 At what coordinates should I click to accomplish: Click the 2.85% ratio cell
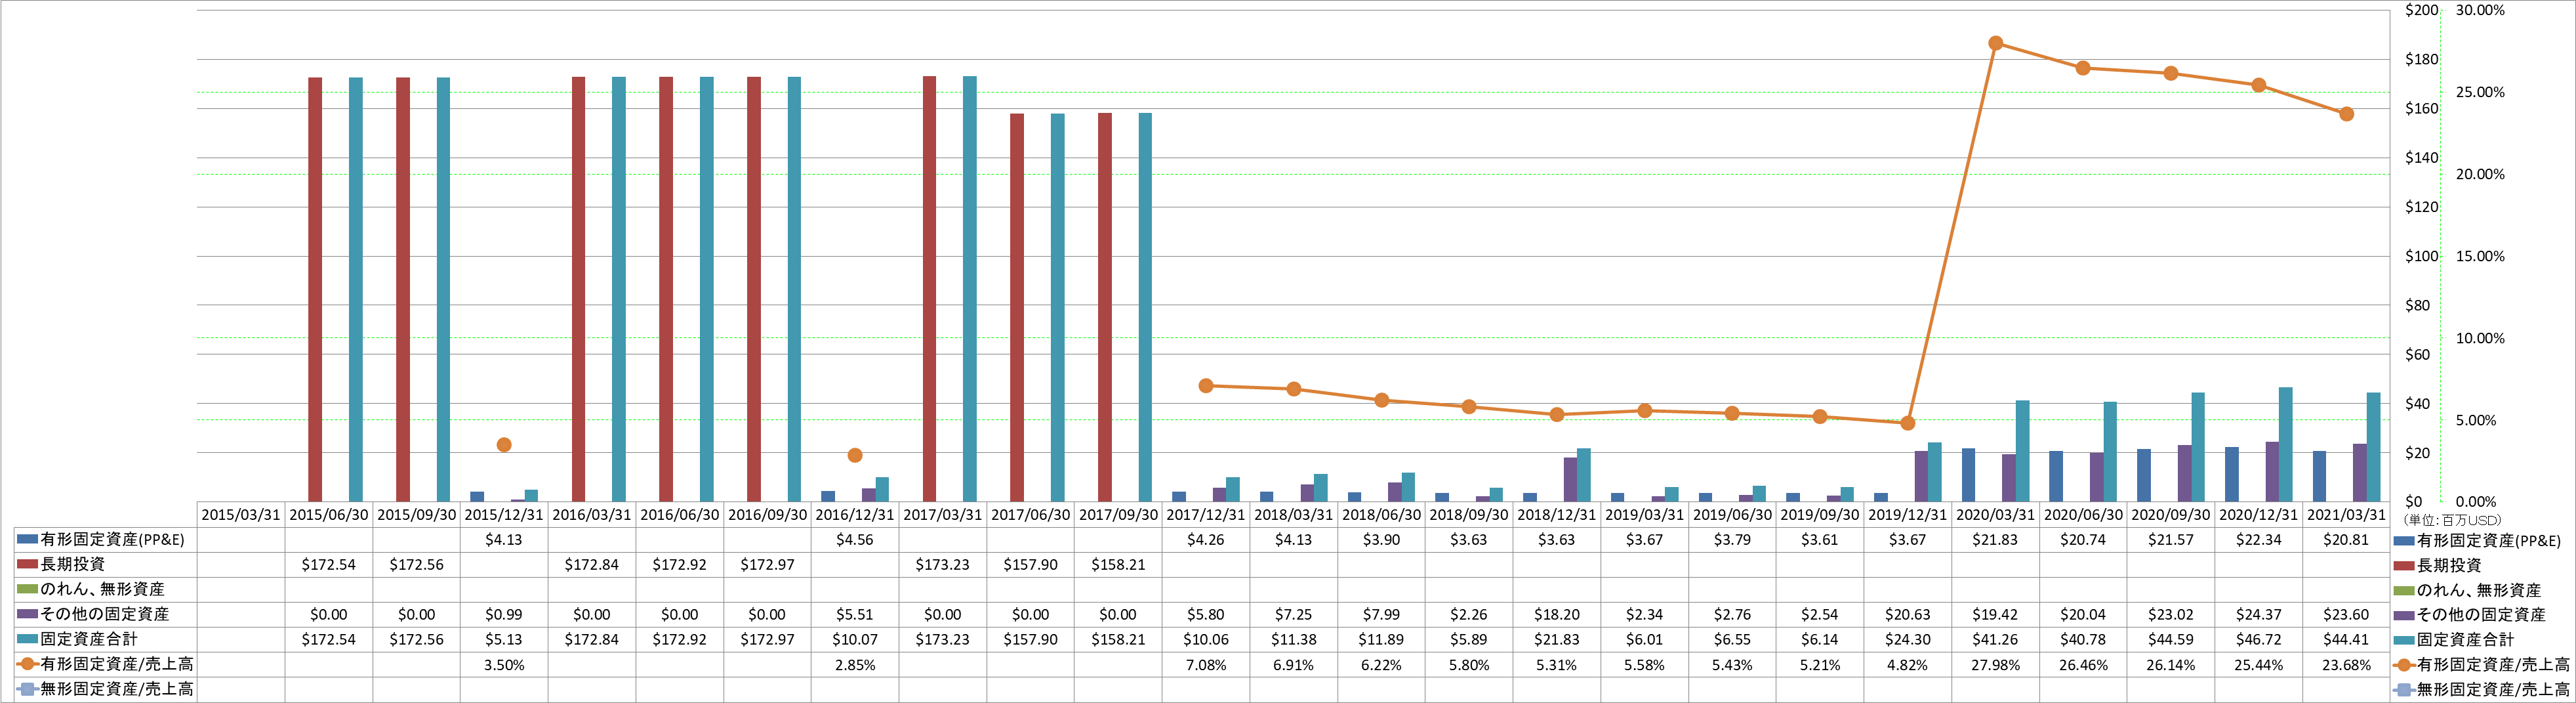[x=855, y=665]
